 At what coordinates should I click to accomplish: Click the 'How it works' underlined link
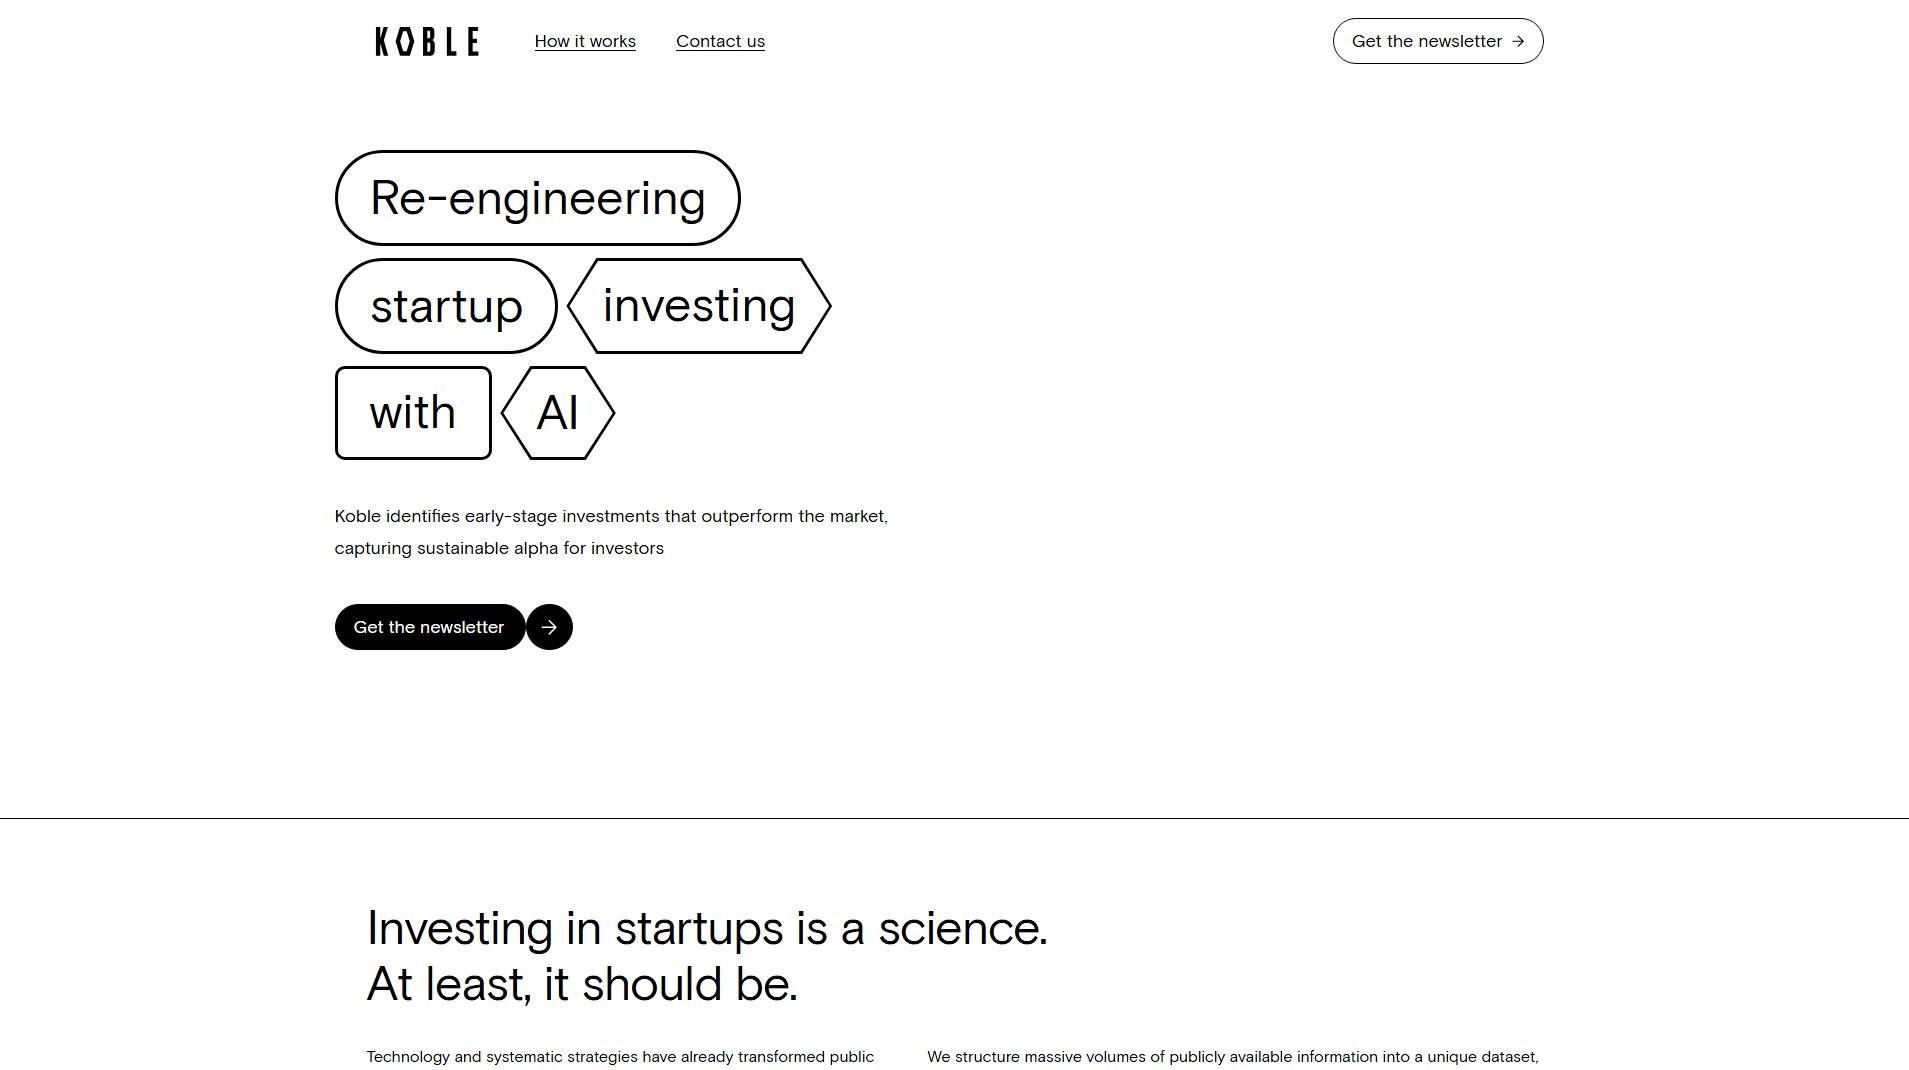pos(585,41)
